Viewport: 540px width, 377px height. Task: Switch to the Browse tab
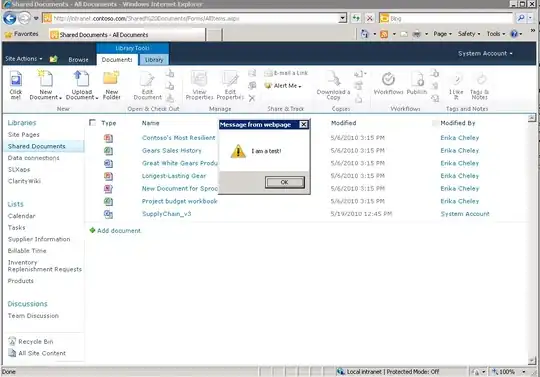[x=78, y=60]
